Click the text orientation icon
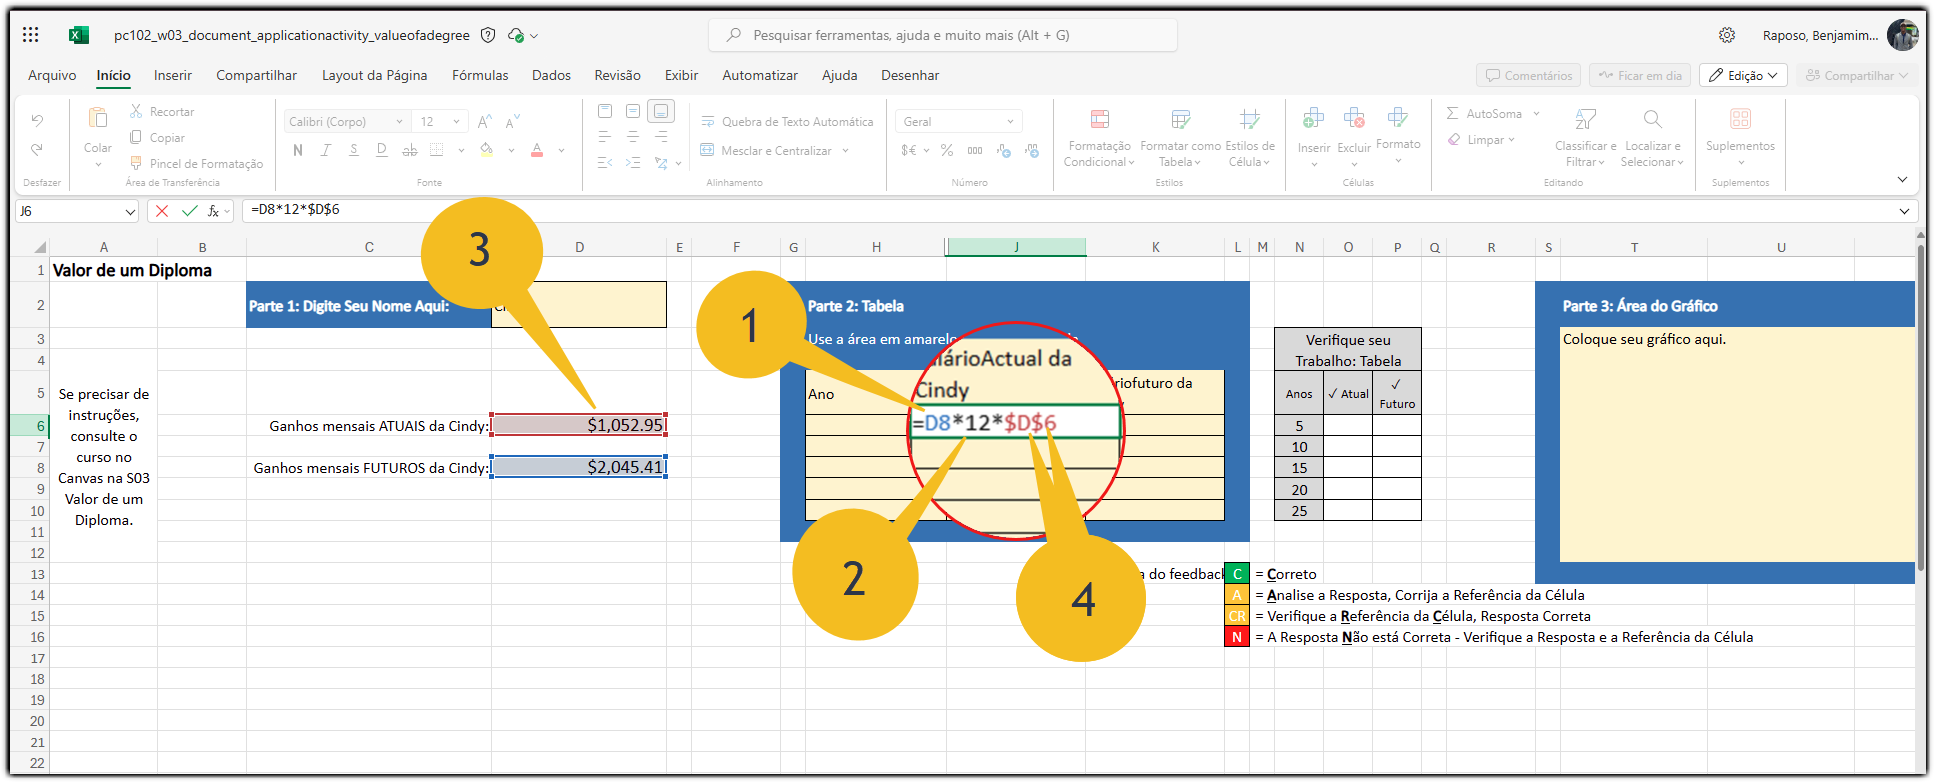 point(661,163)
